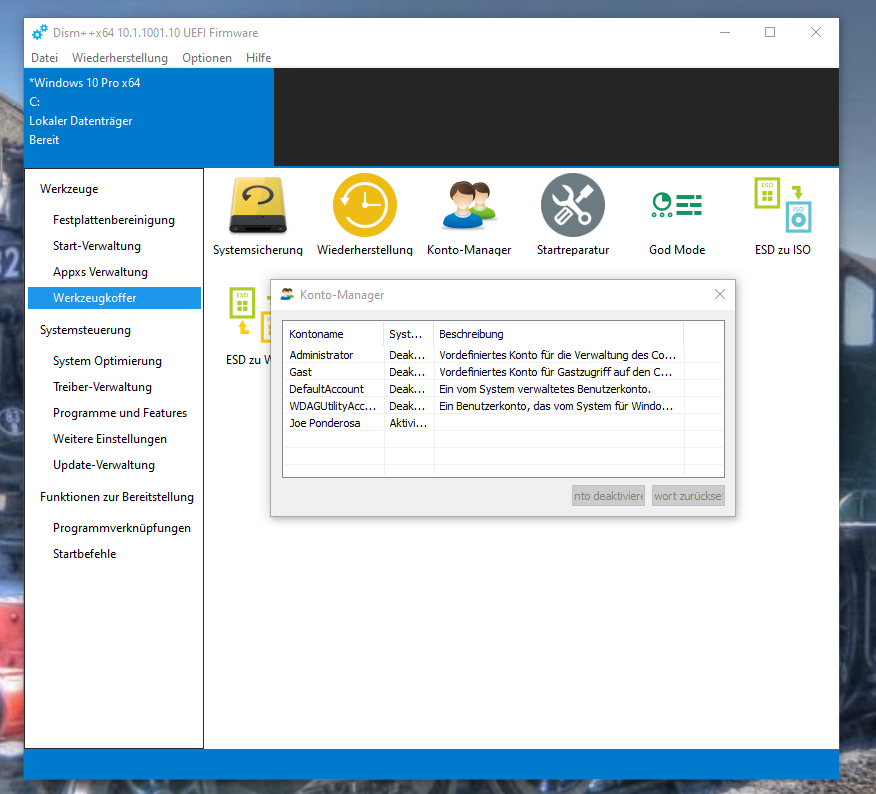Open Programmverknüpfungen in the sidebar
Image resolution: width=876 pixels, height=794 pixels.
click(114, 528)
